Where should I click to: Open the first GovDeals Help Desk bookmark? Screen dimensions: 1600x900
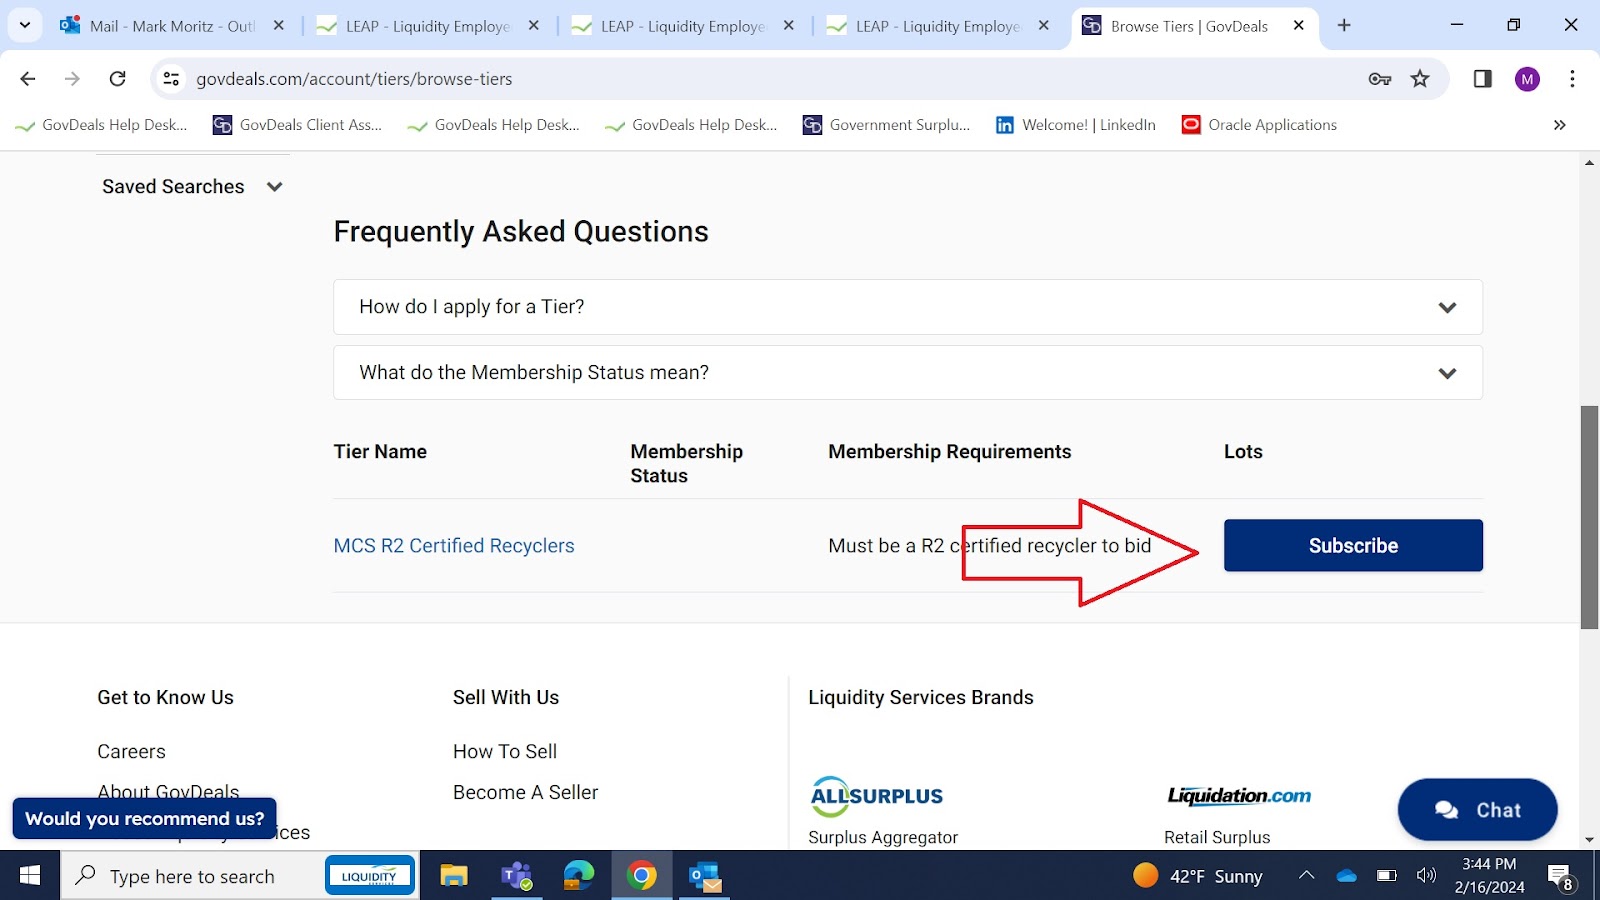(102, 125)
